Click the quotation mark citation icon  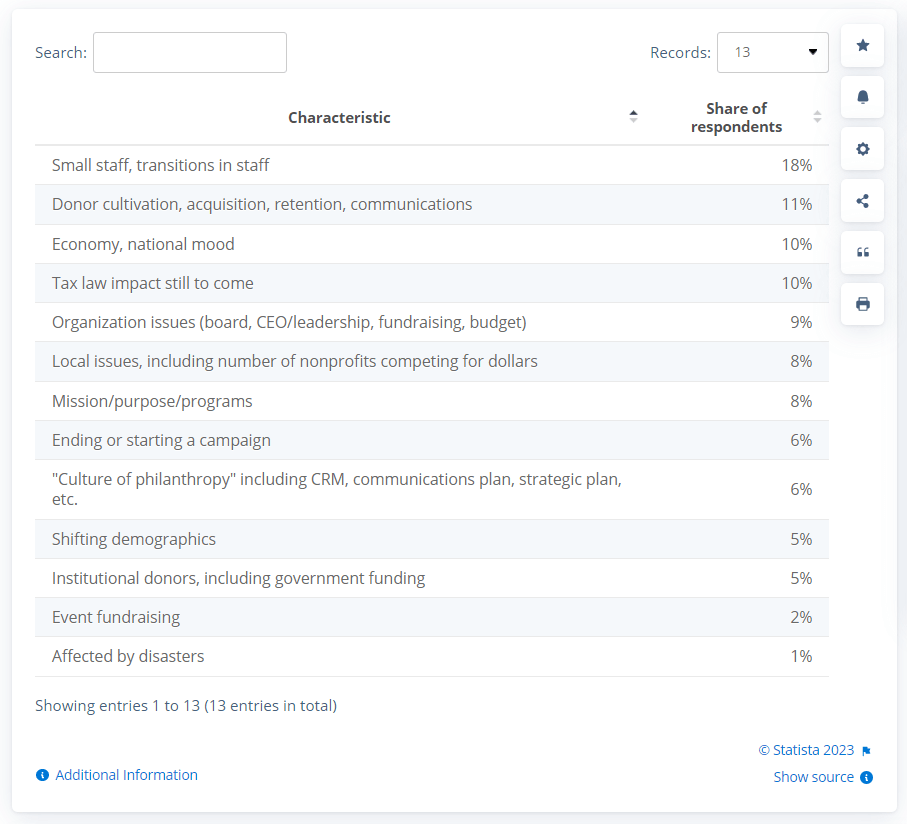862,253
